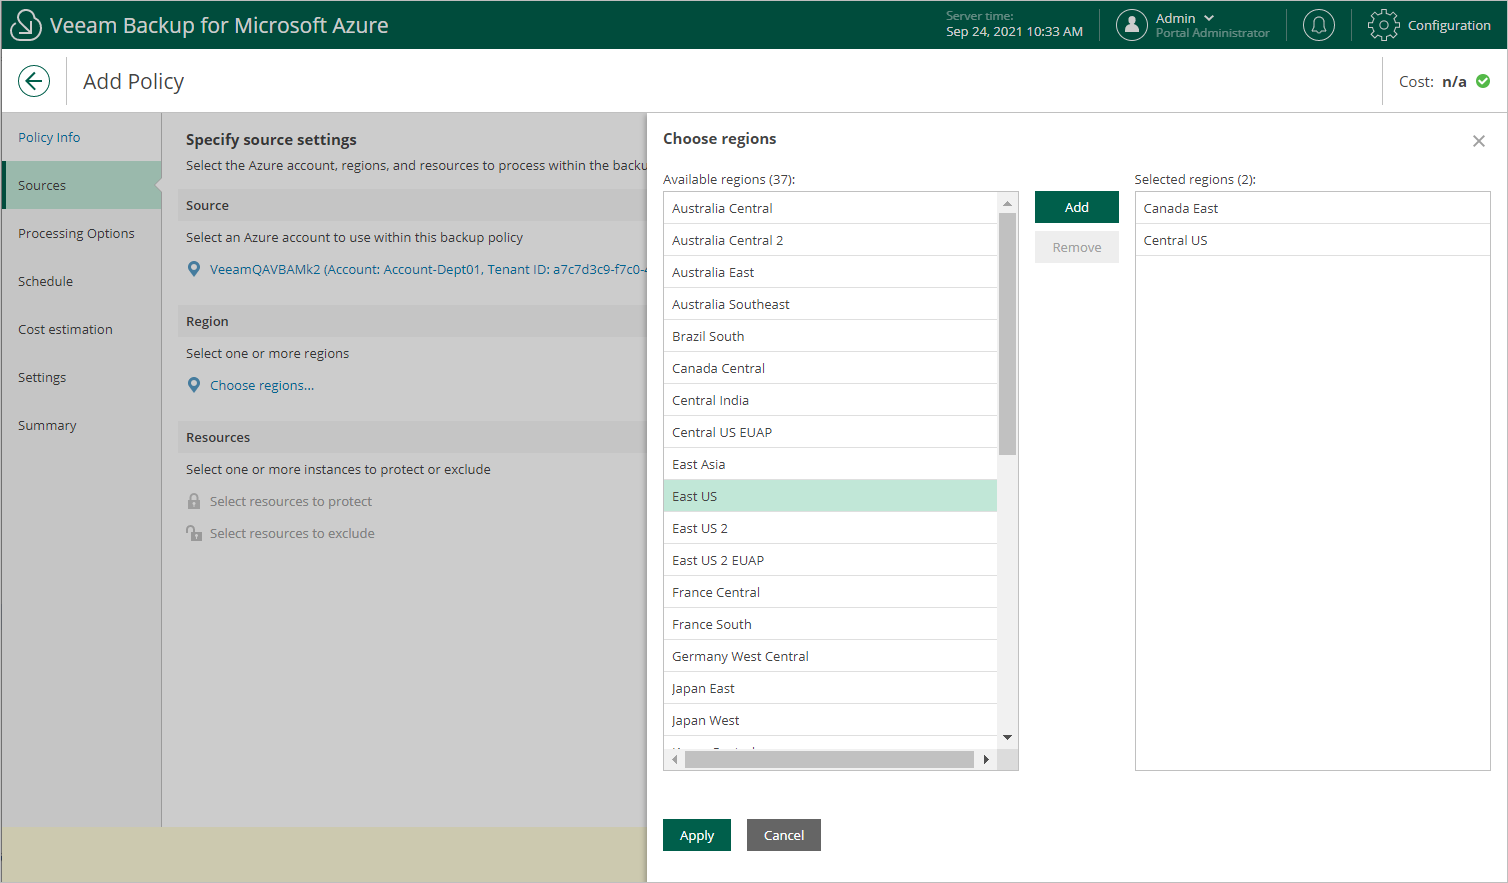Select East Asia region
Image resolution: width=1508 pixels, height=883 pixels.
831,464
